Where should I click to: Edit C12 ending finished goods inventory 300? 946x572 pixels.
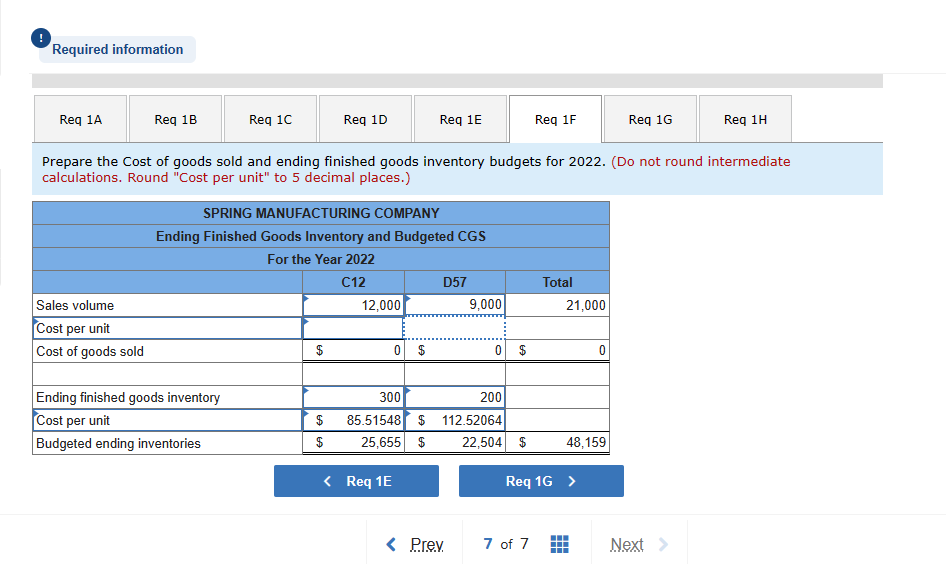(x=354, y=396)
